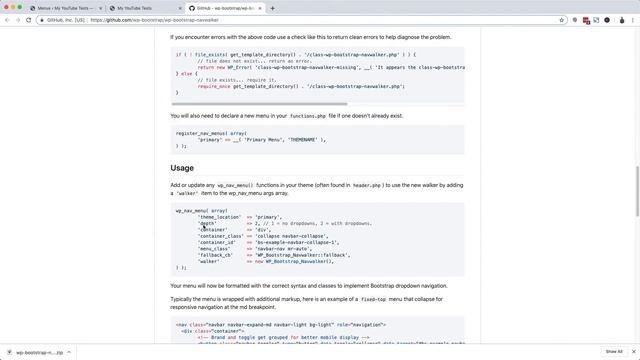Click the green-framed extension icon in the toolbar
Viewport: 640px width, 360px height.
click(596, 20)
